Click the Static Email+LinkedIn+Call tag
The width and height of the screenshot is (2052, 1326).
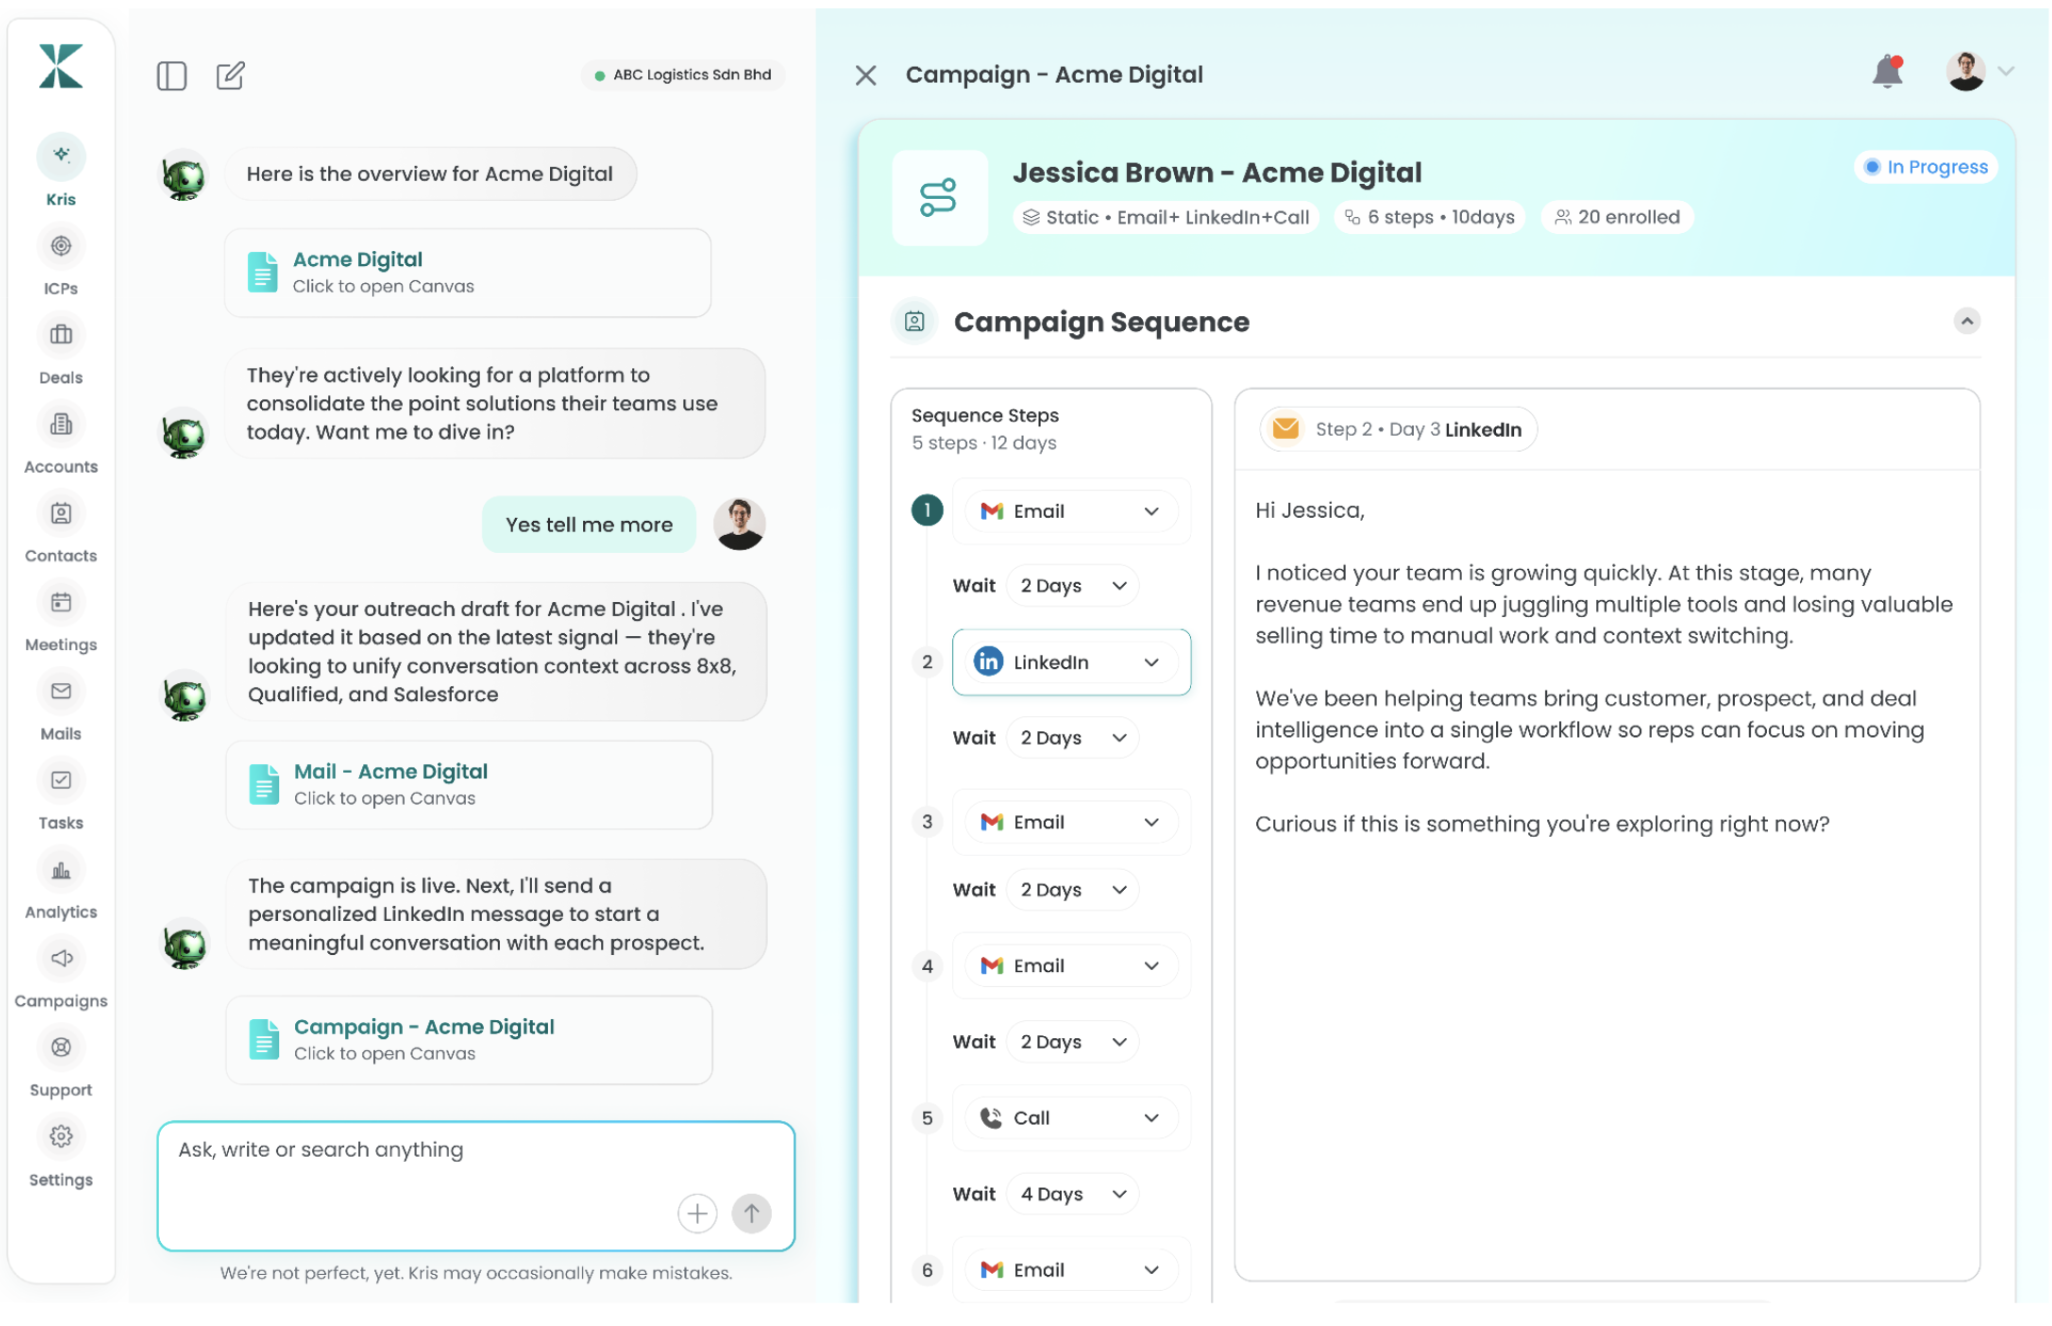(1166, 217)
